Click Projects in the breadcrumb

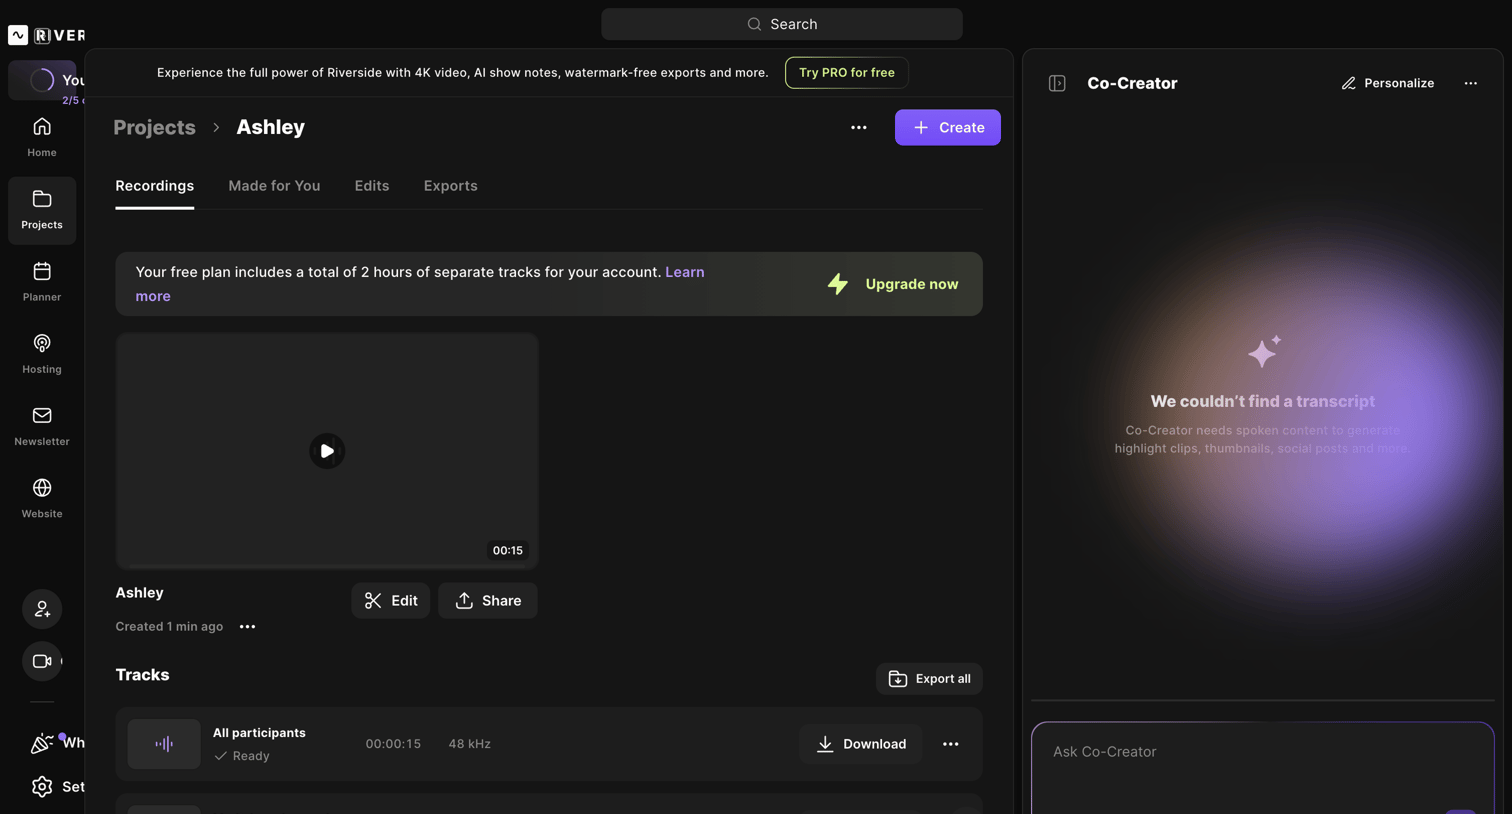[x=154, y=127]
